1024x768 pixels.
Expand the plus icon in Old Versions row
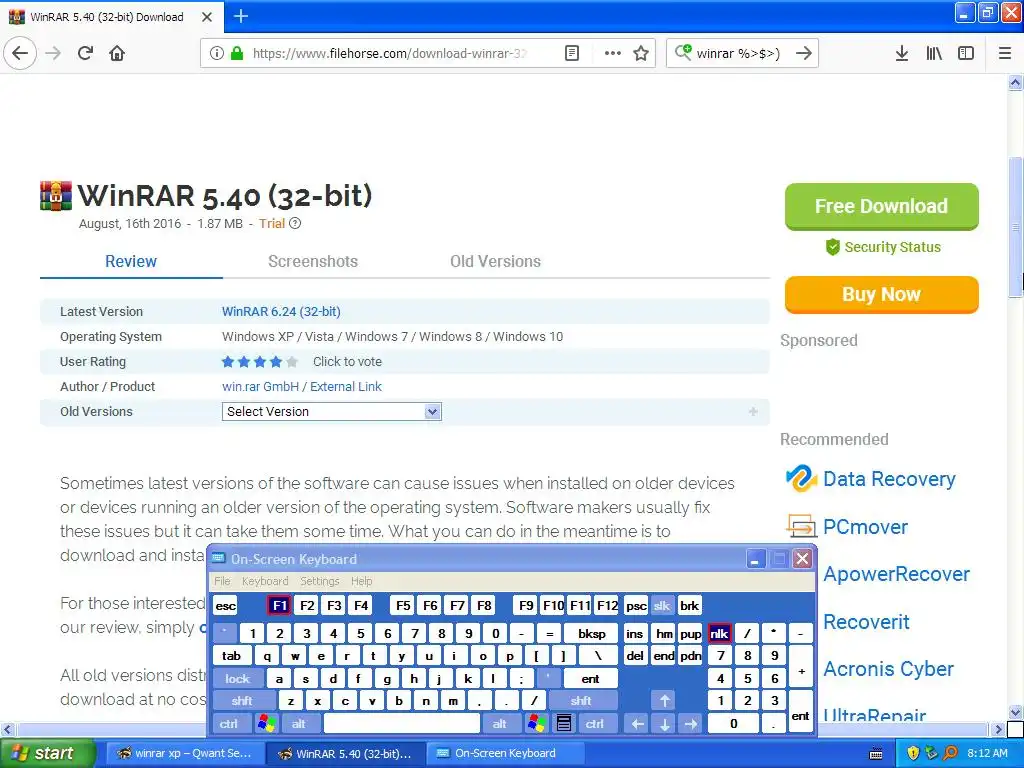[753, 411]
